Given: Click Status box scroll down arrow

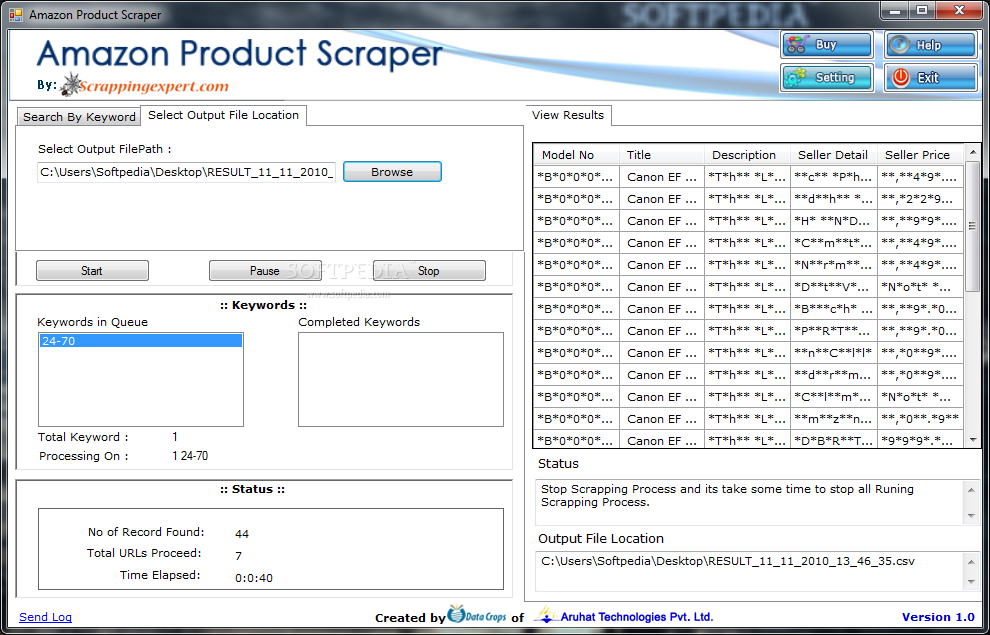Looking at the screenshot, I should point(971,516).
